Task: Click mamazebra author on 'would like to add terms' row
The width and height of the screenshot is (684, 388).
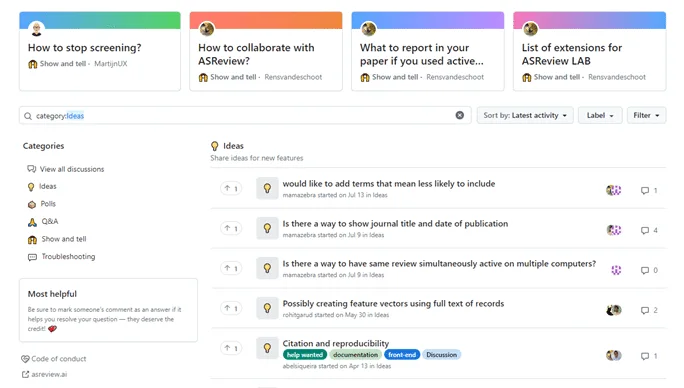Action: [x=299, y=195]
